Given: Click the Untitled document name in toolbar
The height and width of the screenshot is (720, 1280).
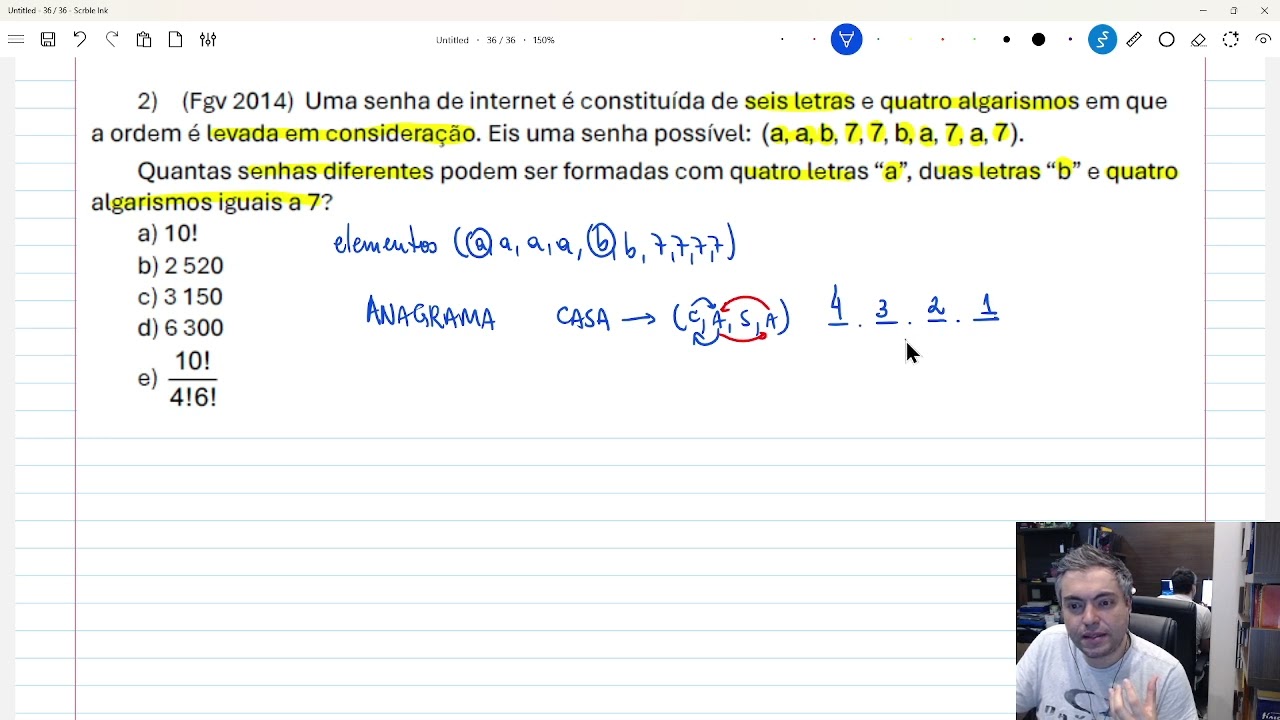Looking at the screenshot, I should pyautogui.click(x=452, y=40).
